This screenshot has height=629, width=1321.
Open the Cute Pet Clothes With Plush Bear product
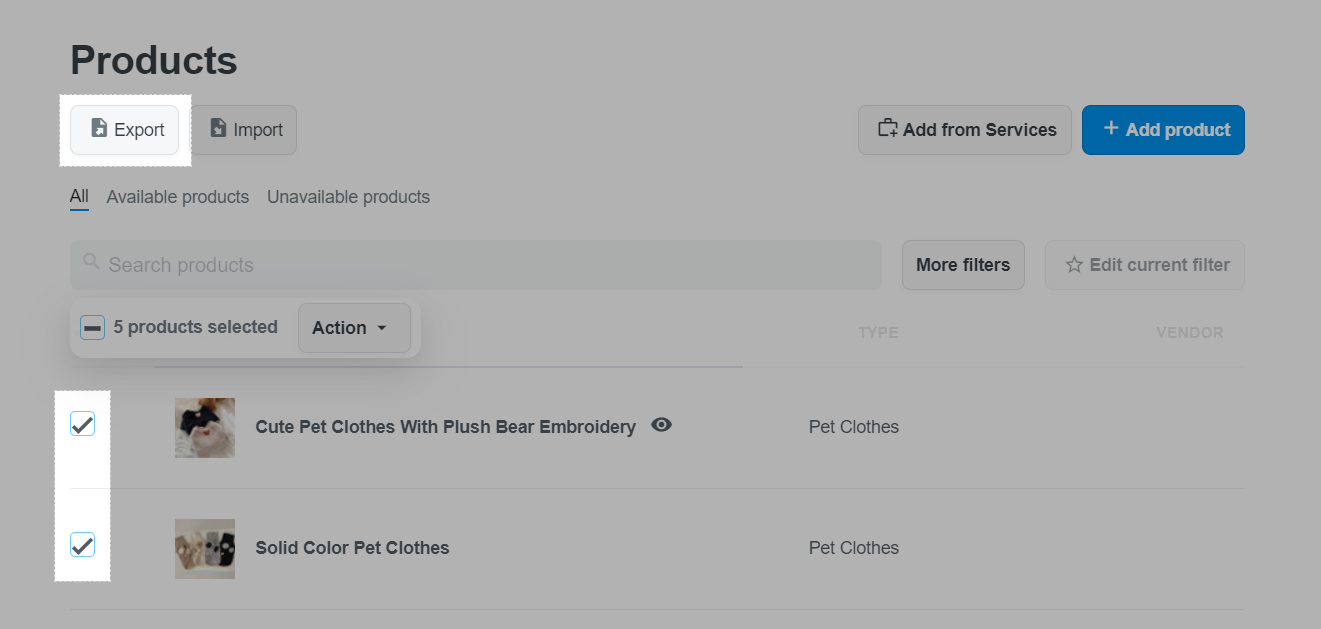[x=445, y=427]
